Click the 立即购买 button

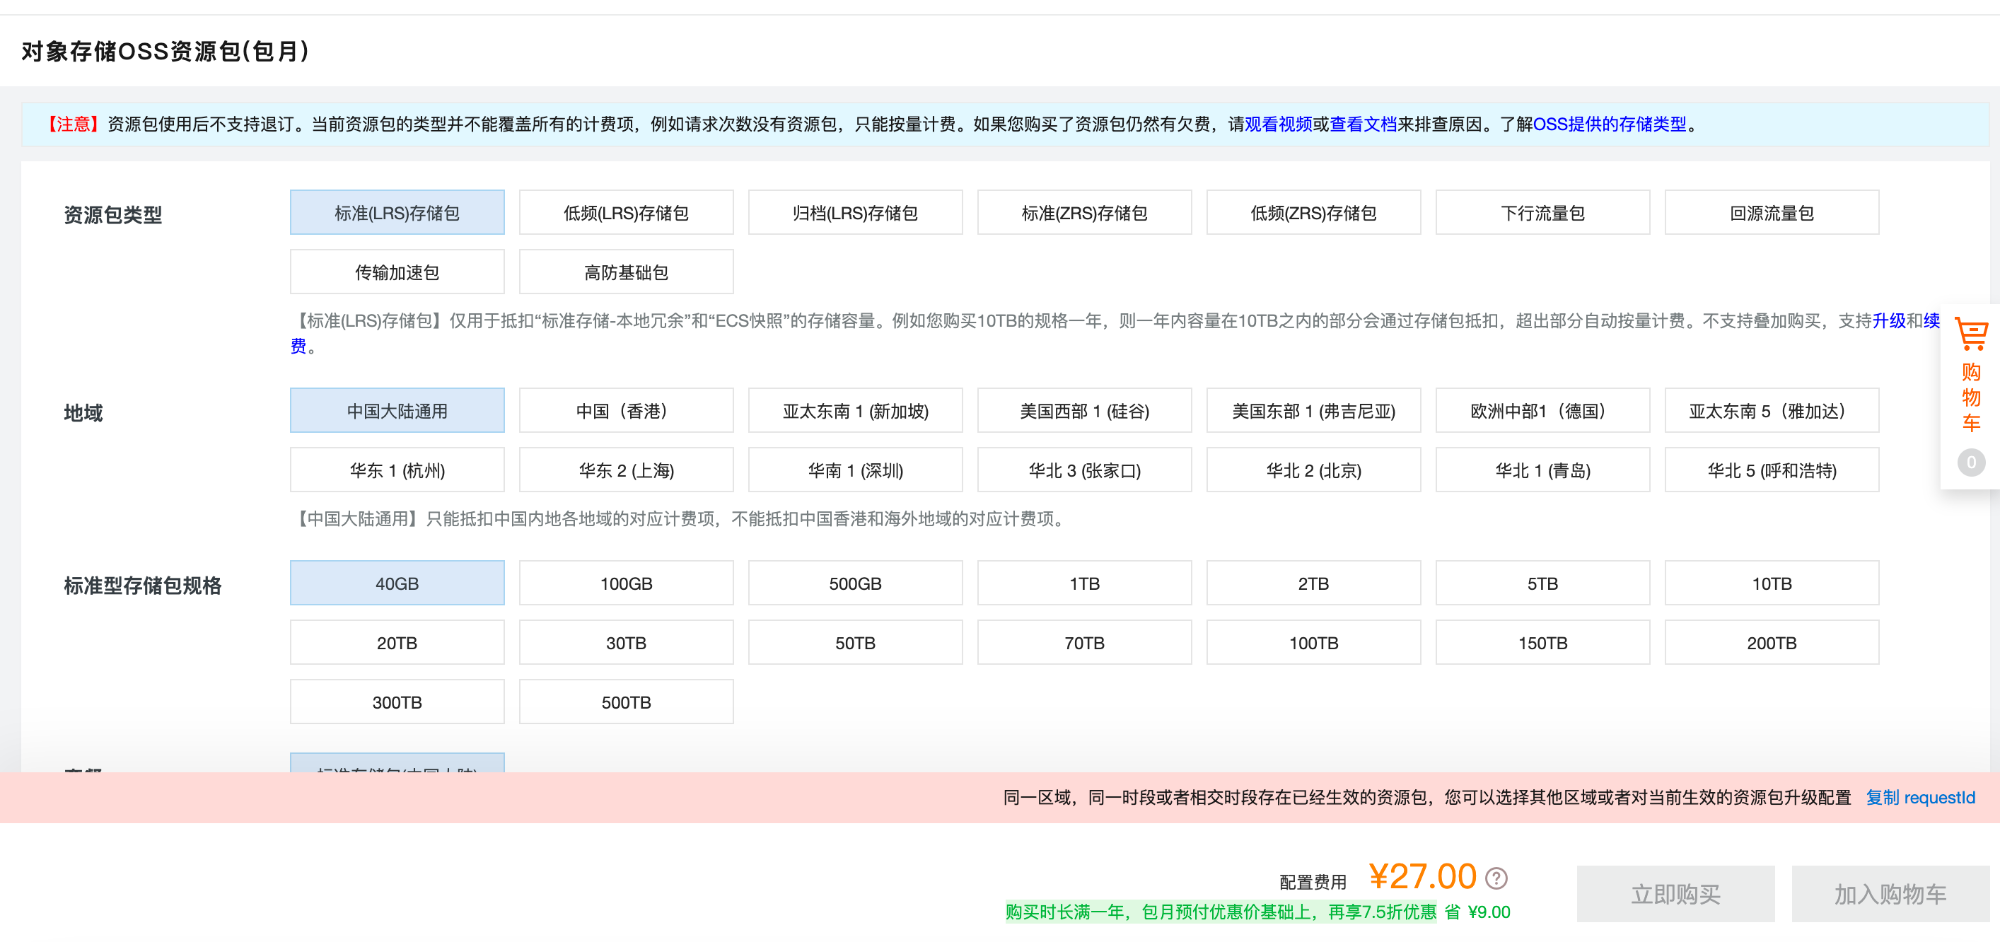(1676, 894)
